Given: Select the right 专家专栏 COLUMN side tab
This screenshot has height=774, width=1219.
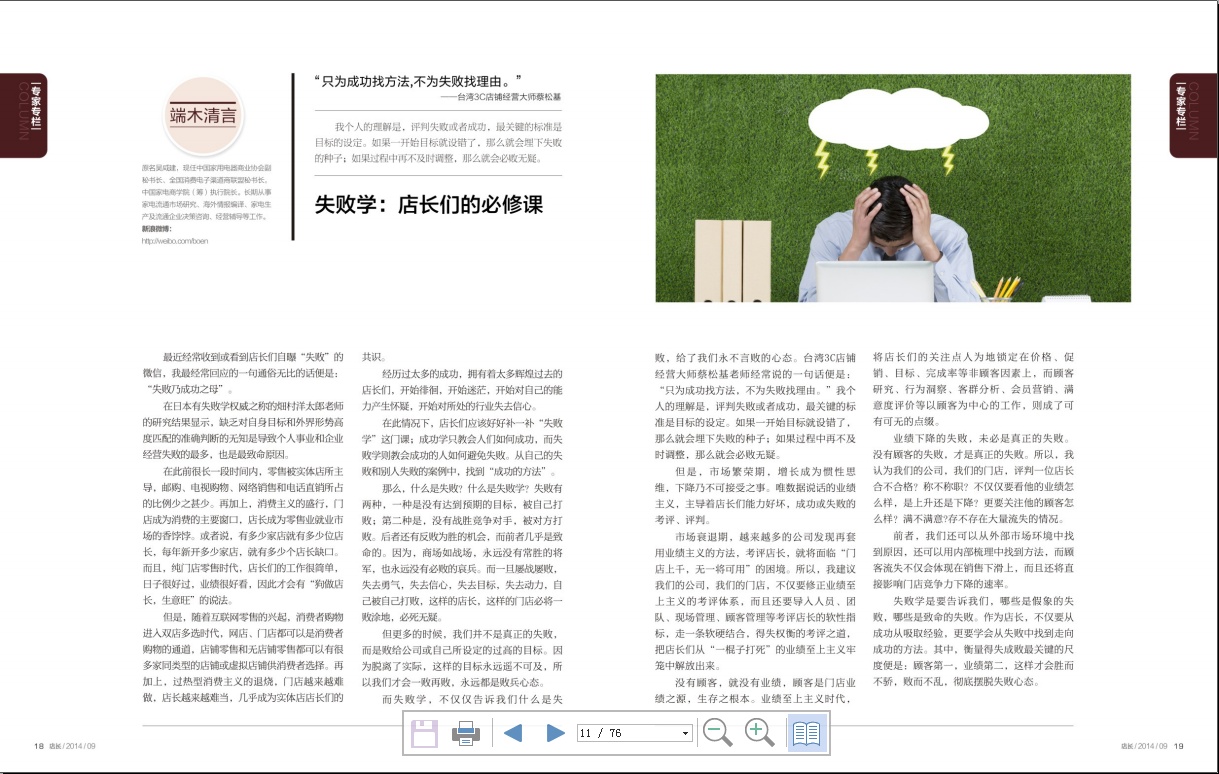Looking at the screenshot, I should tap(1194, 116).
